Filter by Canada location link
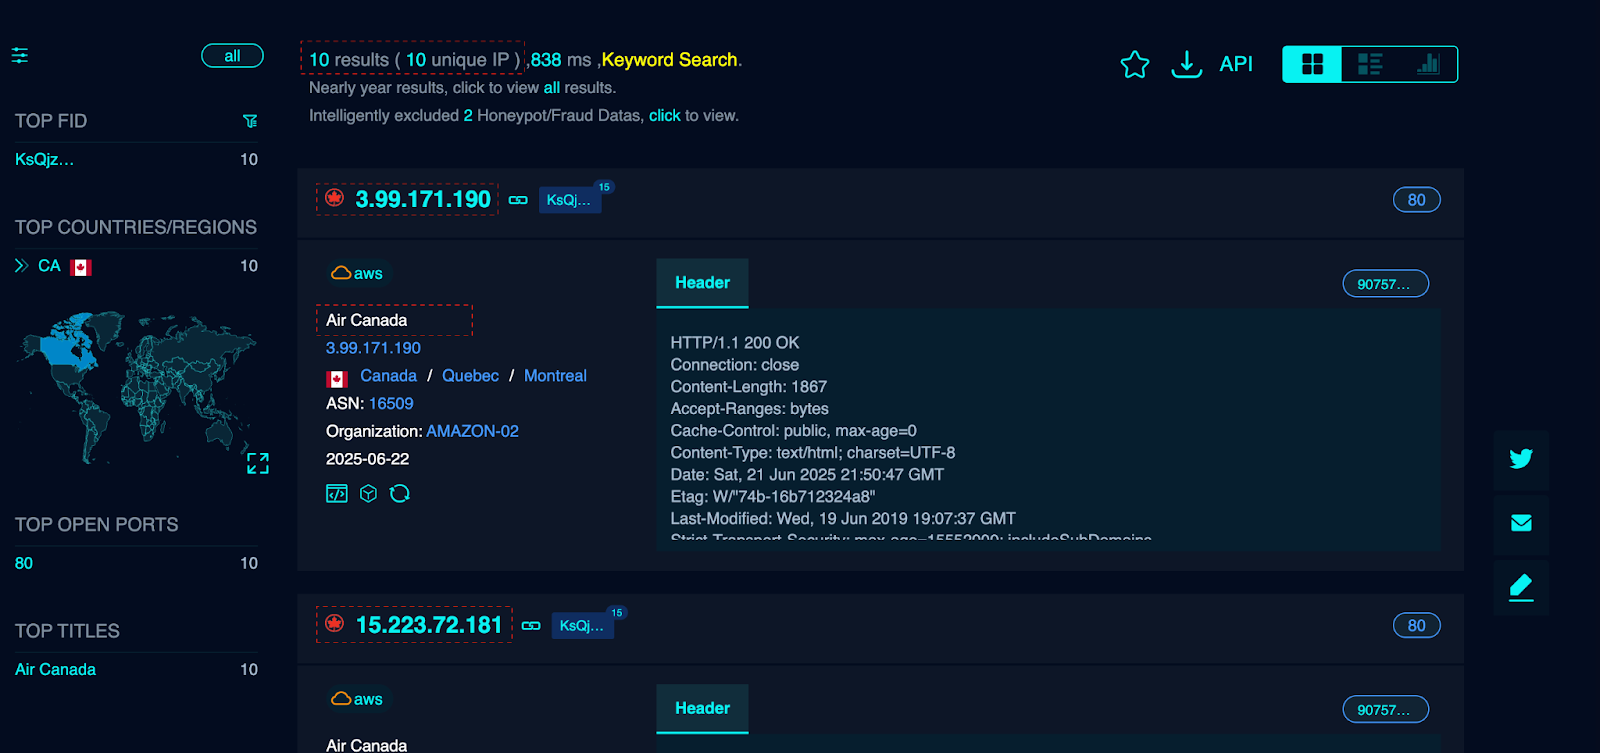Viewport: 1600px width, 753px height. pyautogui.click(x=388, y=376)
